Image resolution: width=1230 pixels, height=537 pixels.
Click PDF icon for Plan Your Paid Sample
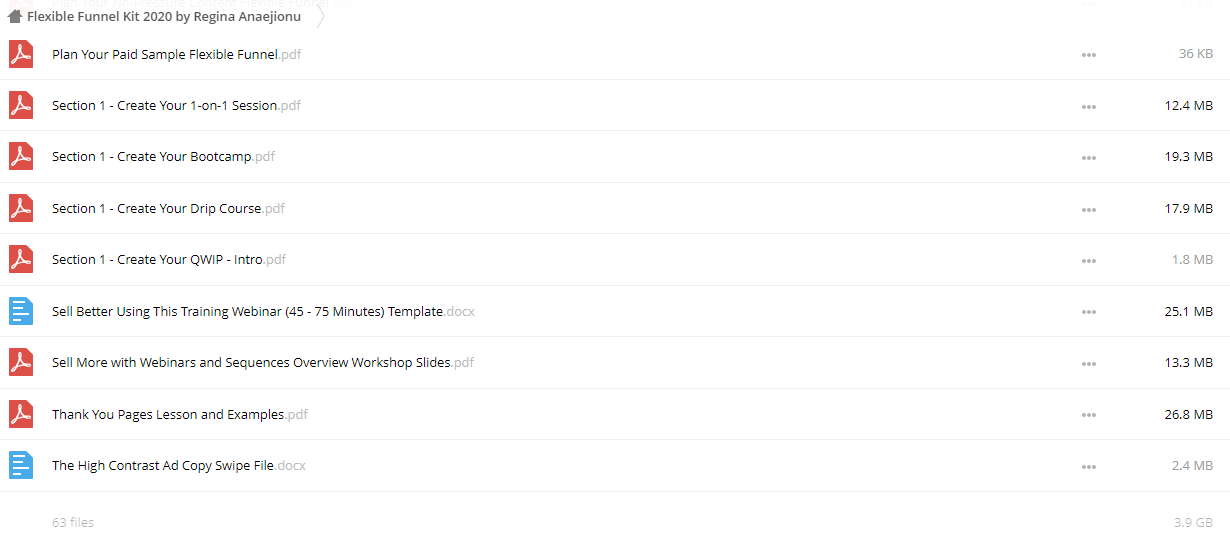[x=21, y=54]
